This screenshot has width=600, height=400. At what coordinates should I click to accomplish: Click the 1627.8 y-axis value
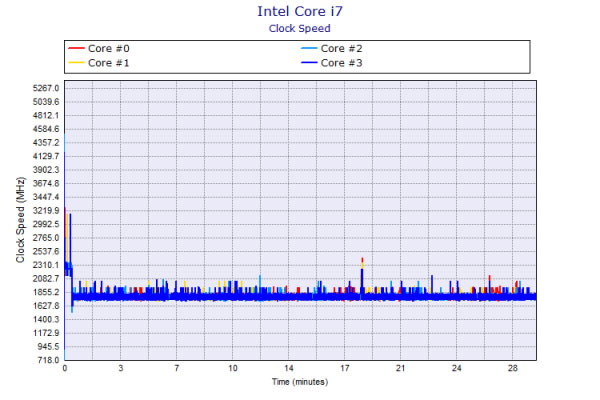coord(46,306)
